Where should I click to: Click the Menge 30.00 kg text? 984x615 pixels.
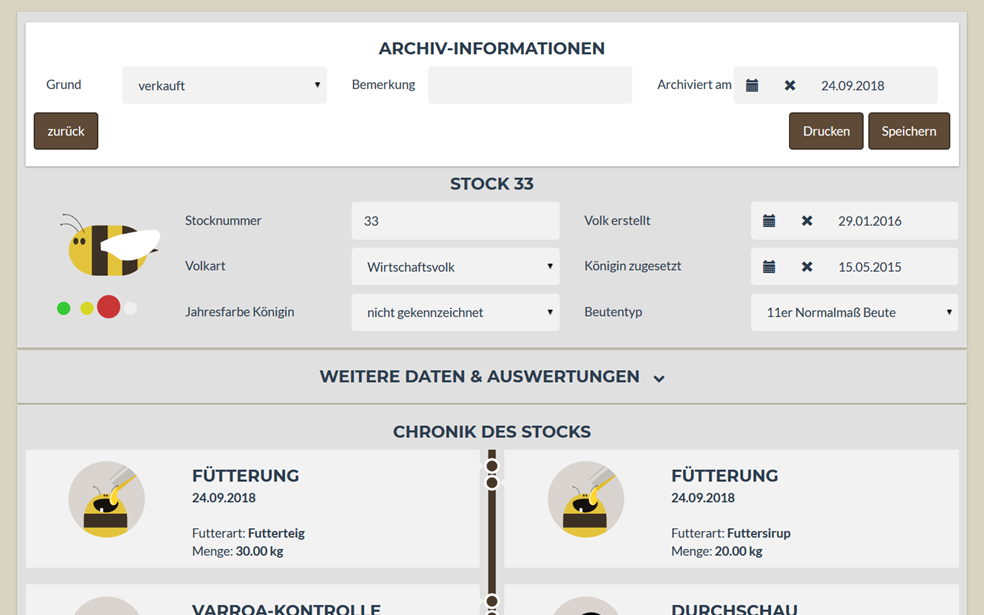(x=238, y=552)
